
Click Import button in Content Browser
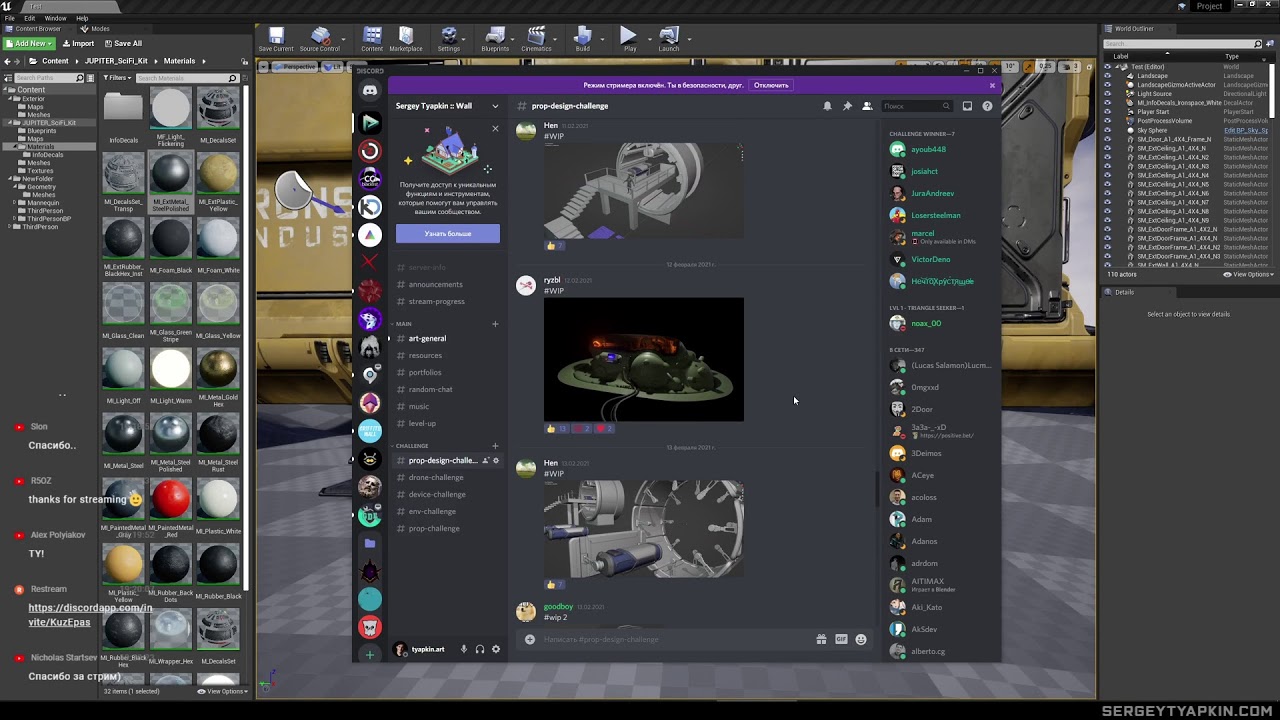(x=78, y=44)
